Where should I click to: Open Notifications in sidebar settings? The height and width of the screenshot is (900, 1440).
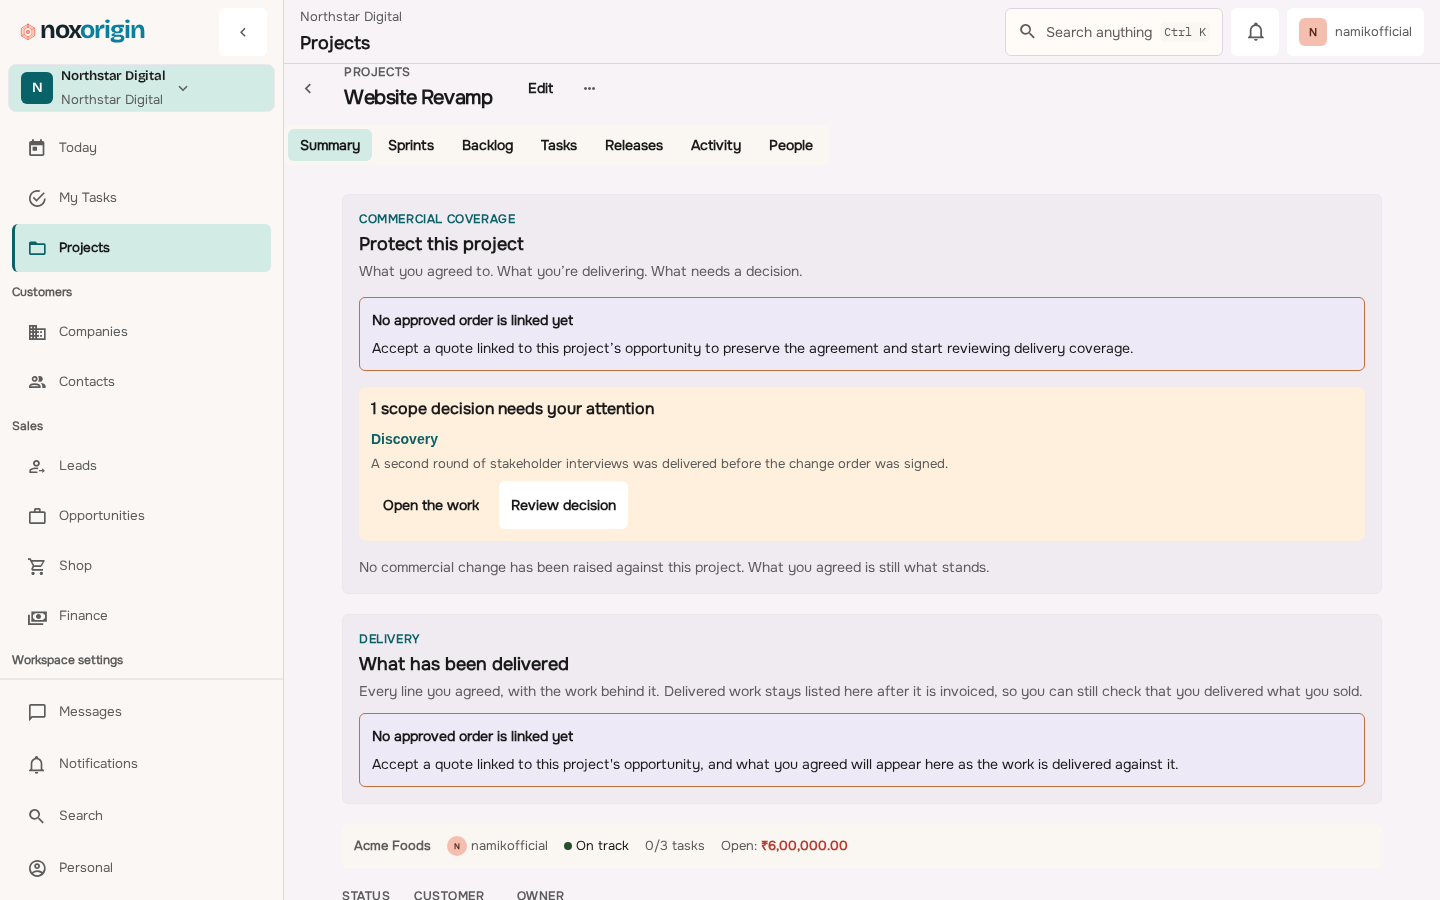[x=141, y=764]
